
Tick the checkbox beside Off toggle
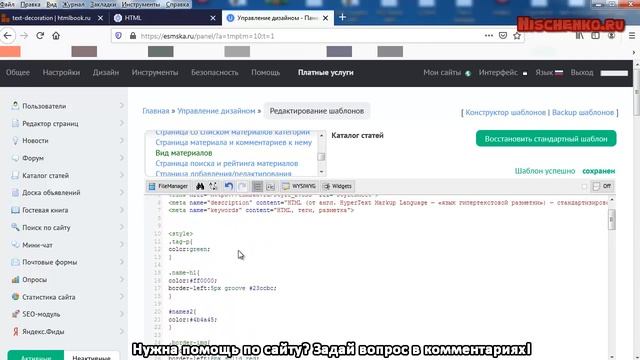pos(584,187)
